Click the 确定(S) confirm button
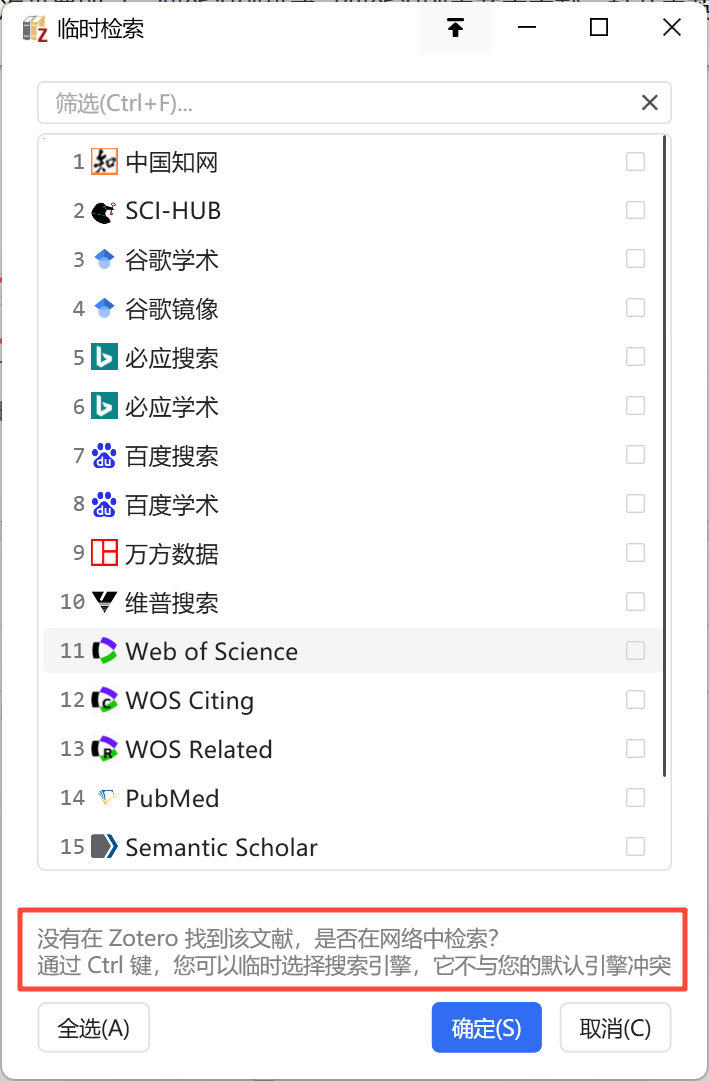 [486, 1028]
